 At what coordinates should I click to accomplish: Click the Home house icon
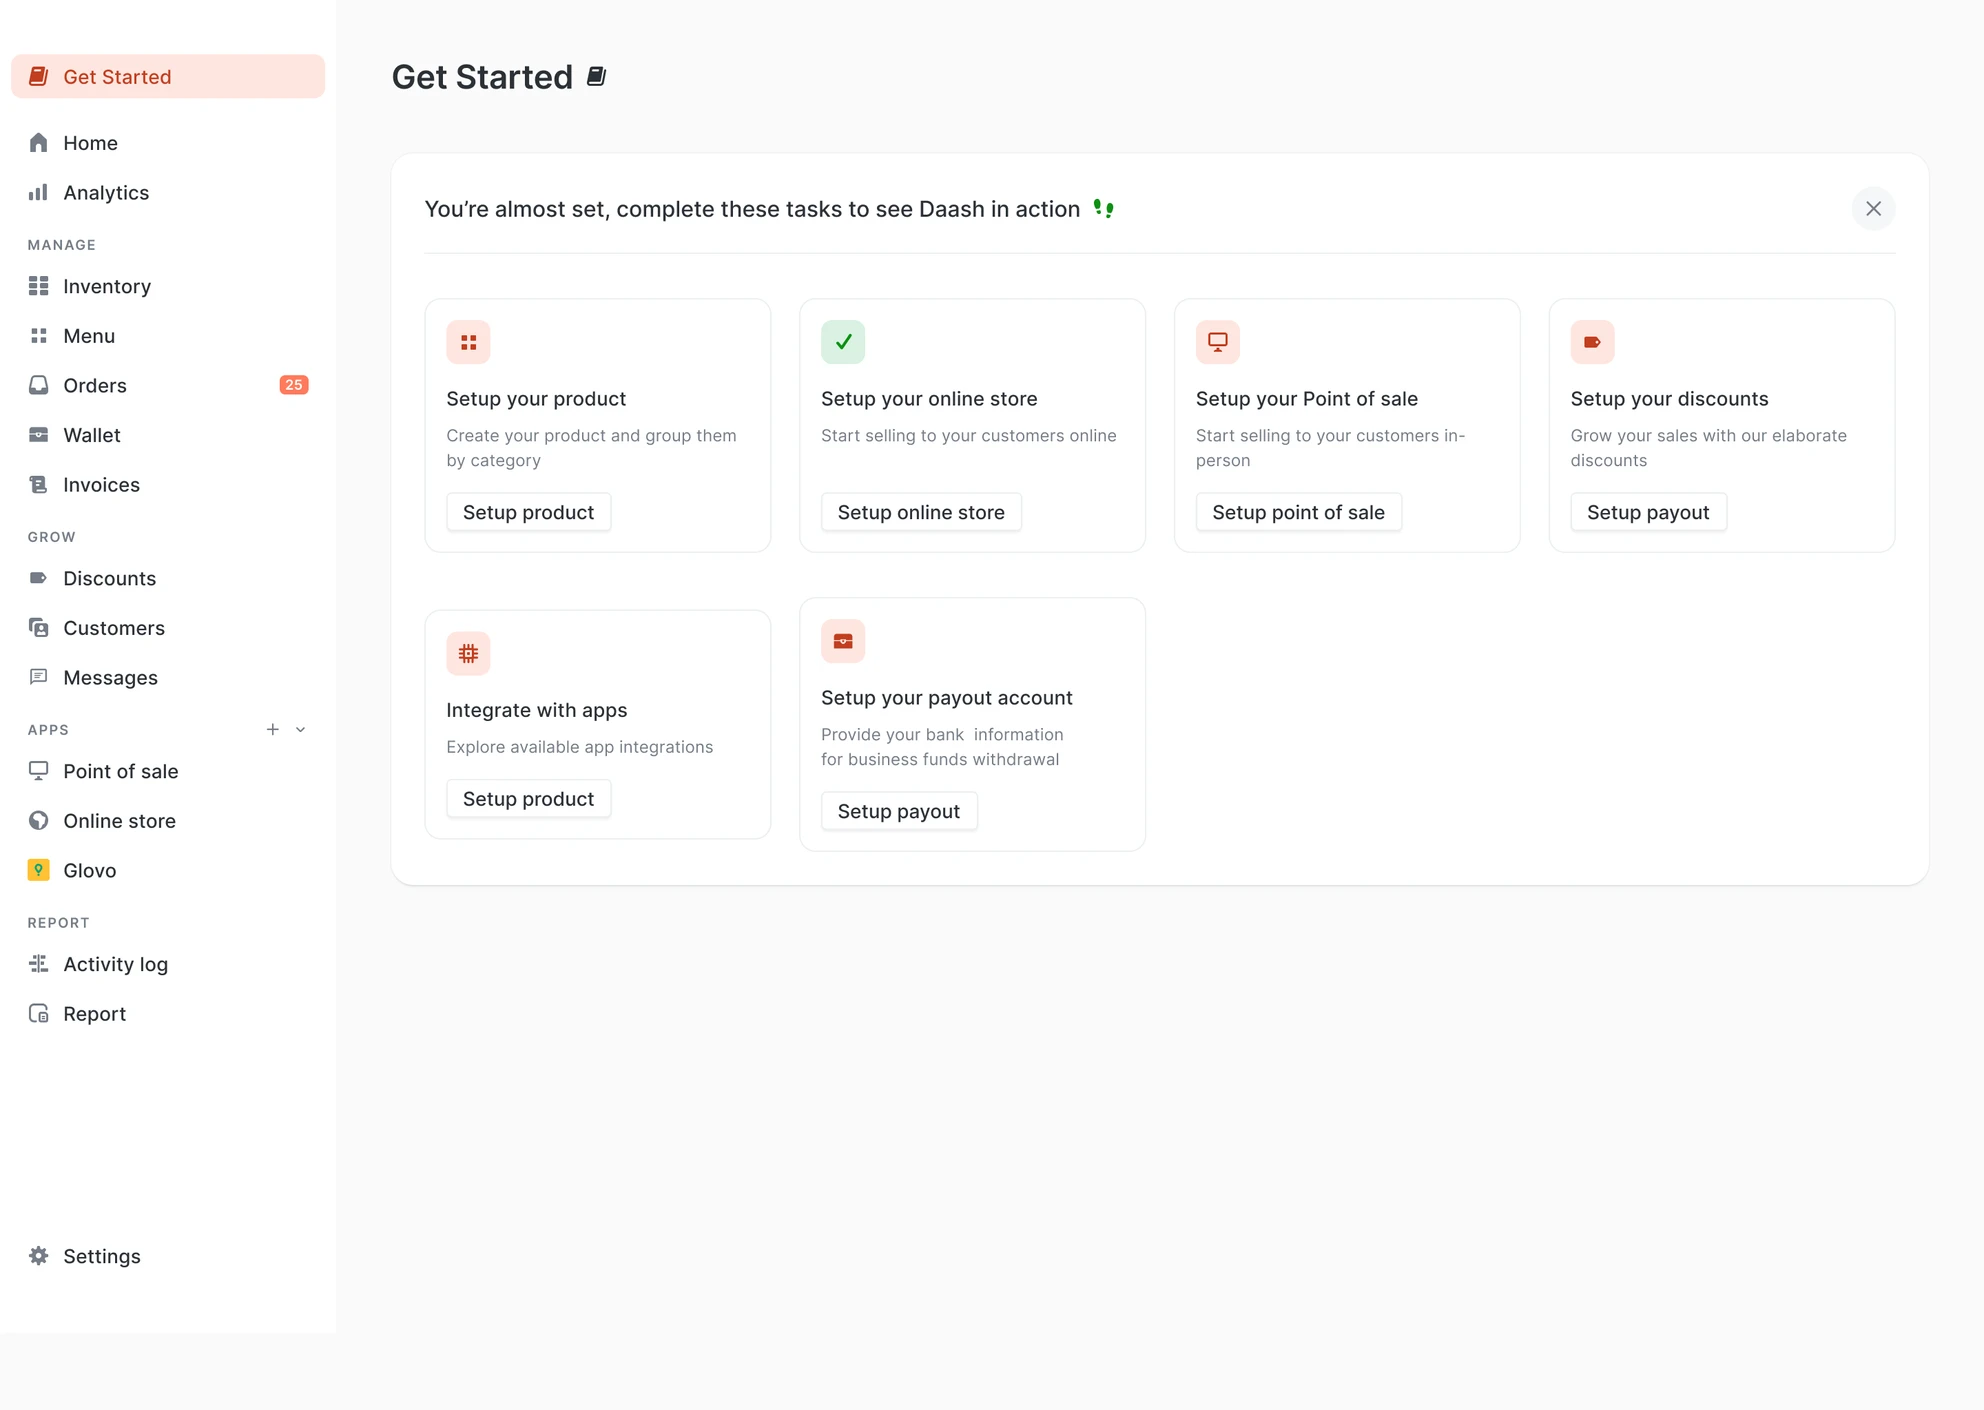click(39, 142)
